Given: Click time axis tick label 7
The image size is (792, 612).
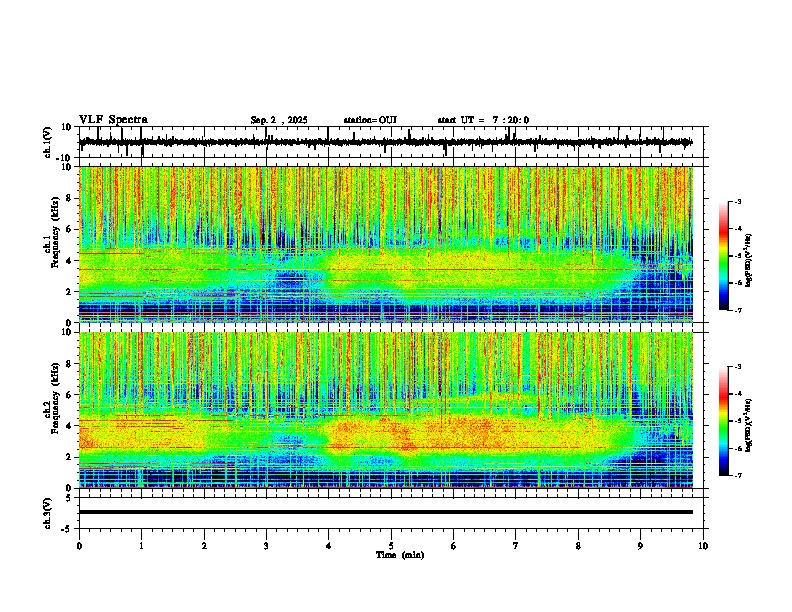Looking at the screenshot, I should click(516, 546).
